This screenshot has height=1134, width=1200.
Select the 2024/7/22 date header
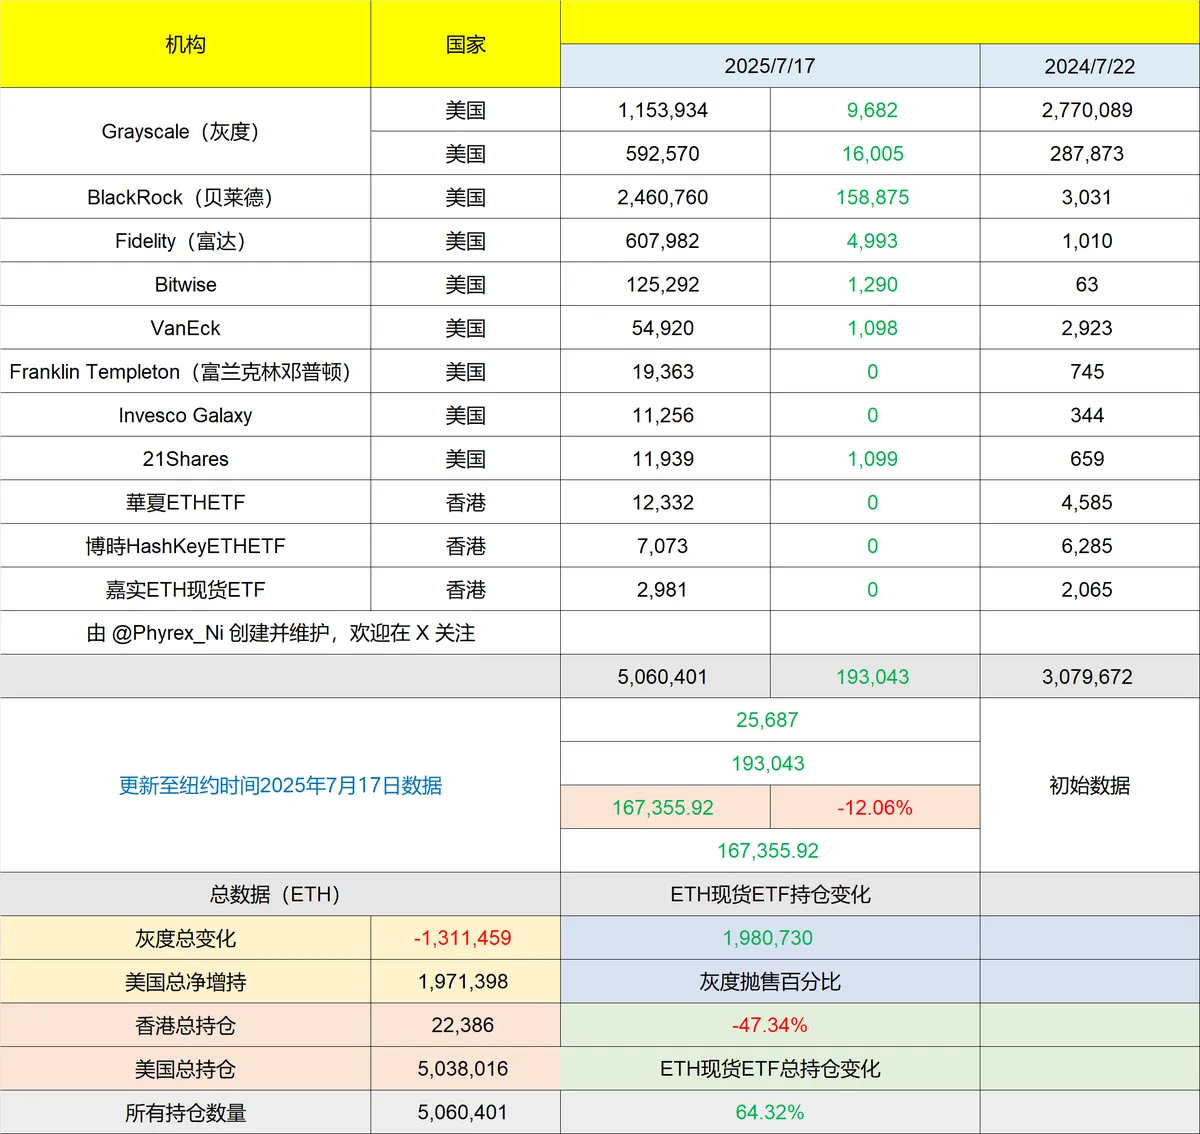[1088, 66]
